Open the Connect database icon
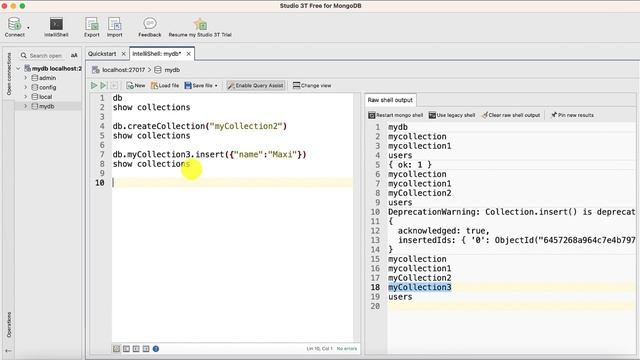Screen dimensions: 640x360 (15, 24)
